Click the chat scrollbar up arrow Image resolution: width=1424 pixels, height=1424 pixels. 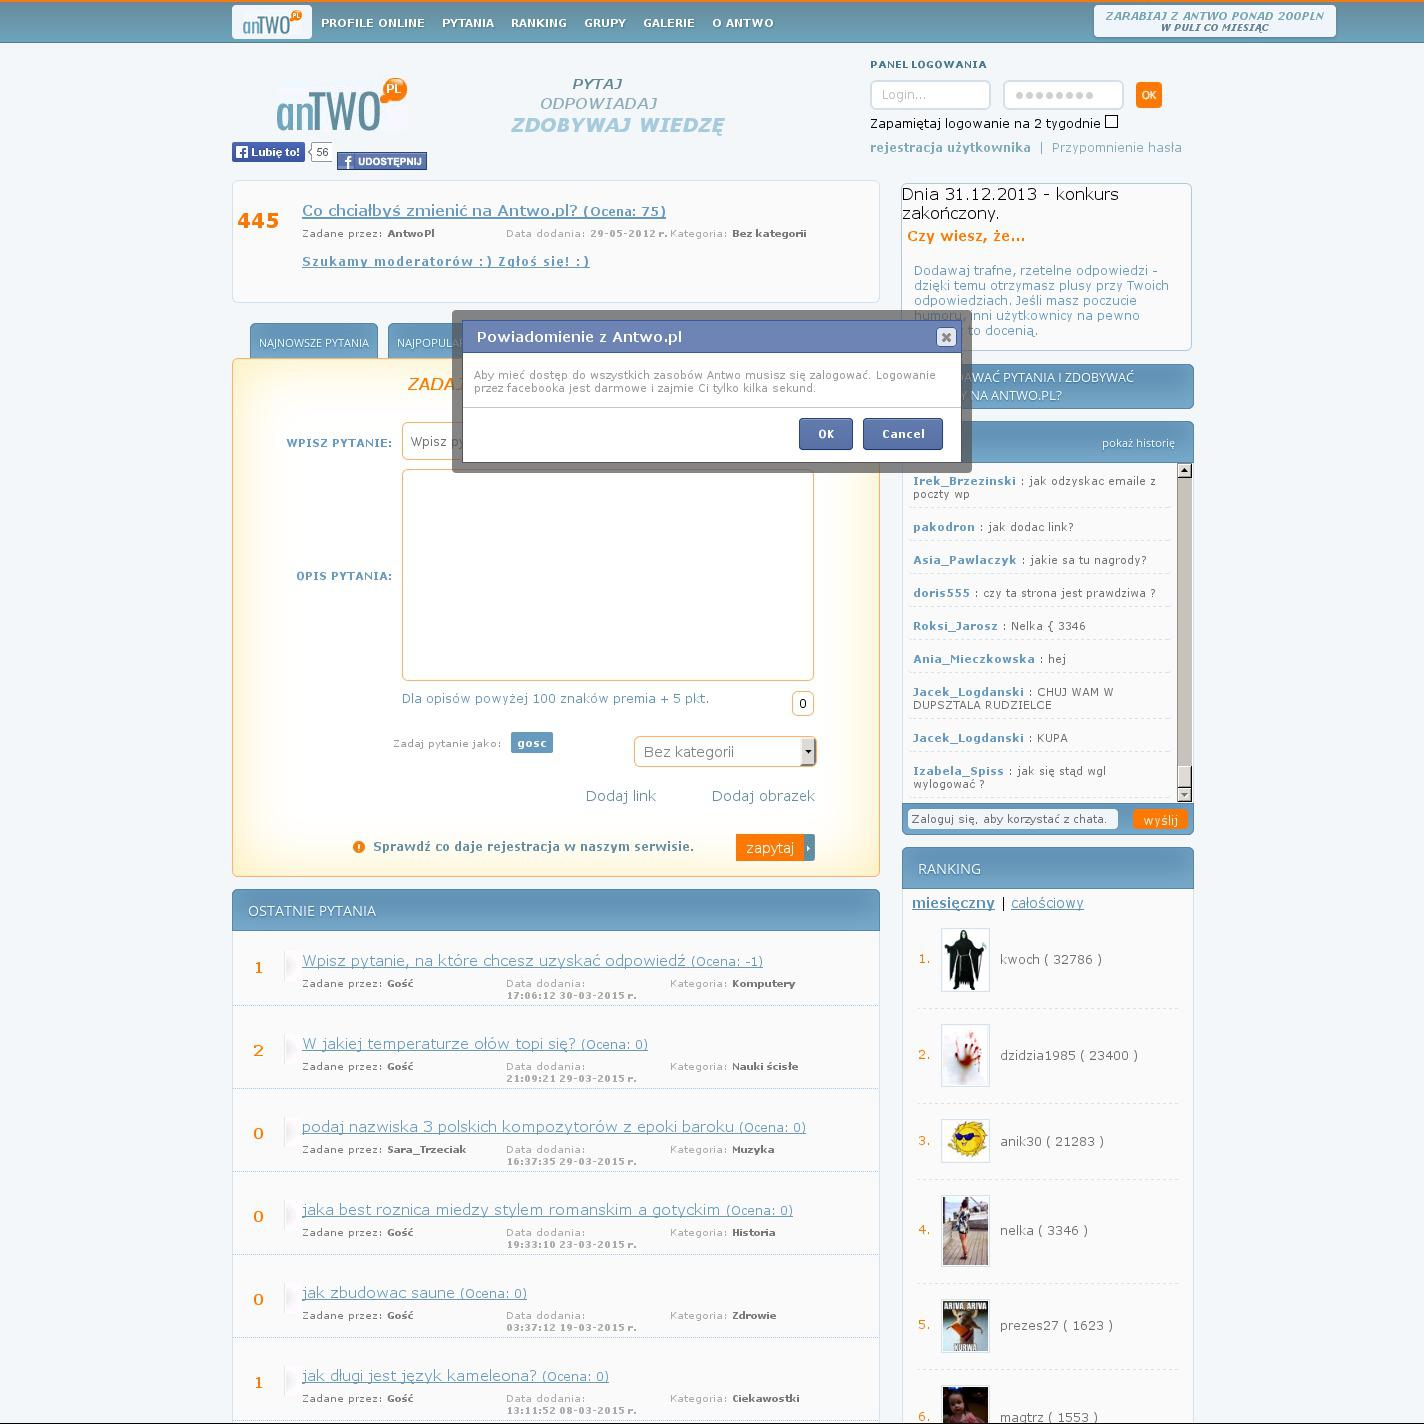click(1184, 471)
